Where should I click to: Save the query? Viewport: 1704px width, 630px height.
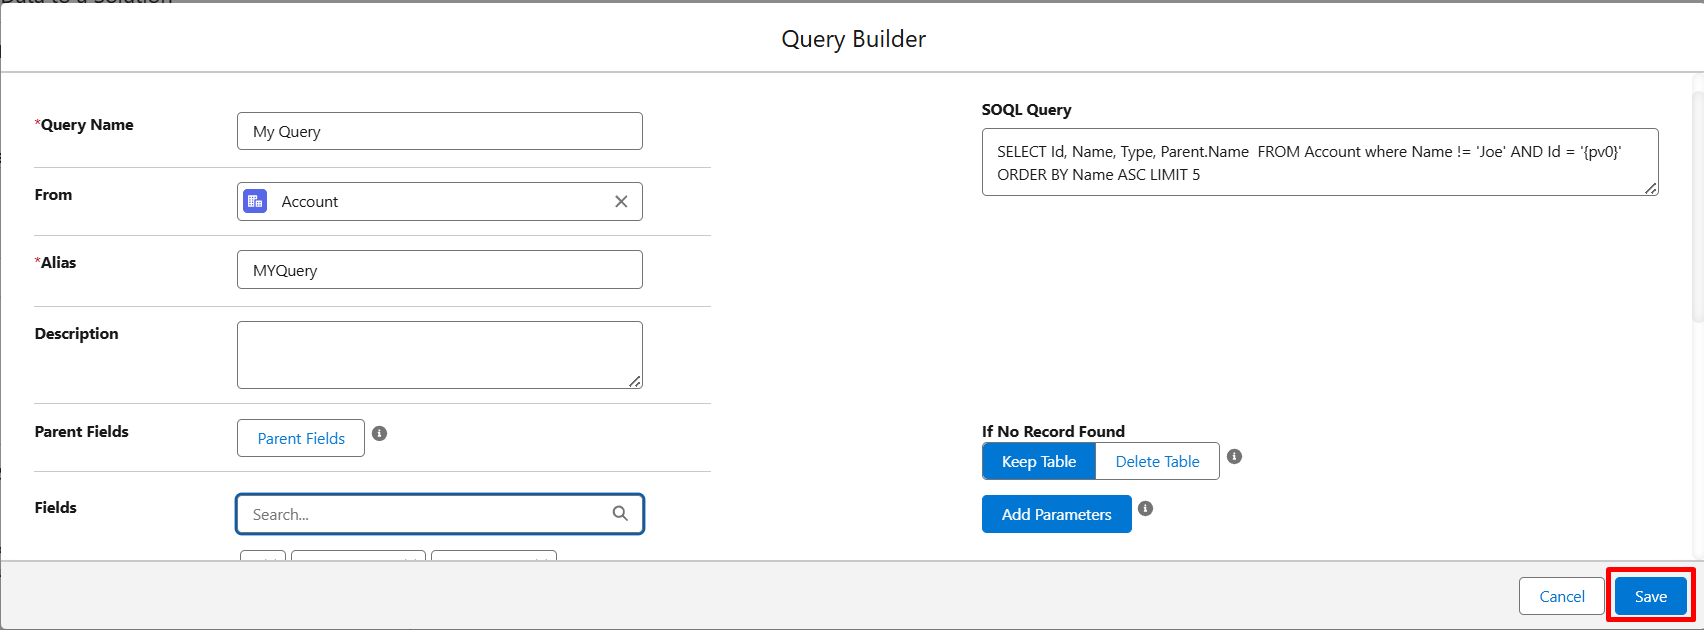1650,596
